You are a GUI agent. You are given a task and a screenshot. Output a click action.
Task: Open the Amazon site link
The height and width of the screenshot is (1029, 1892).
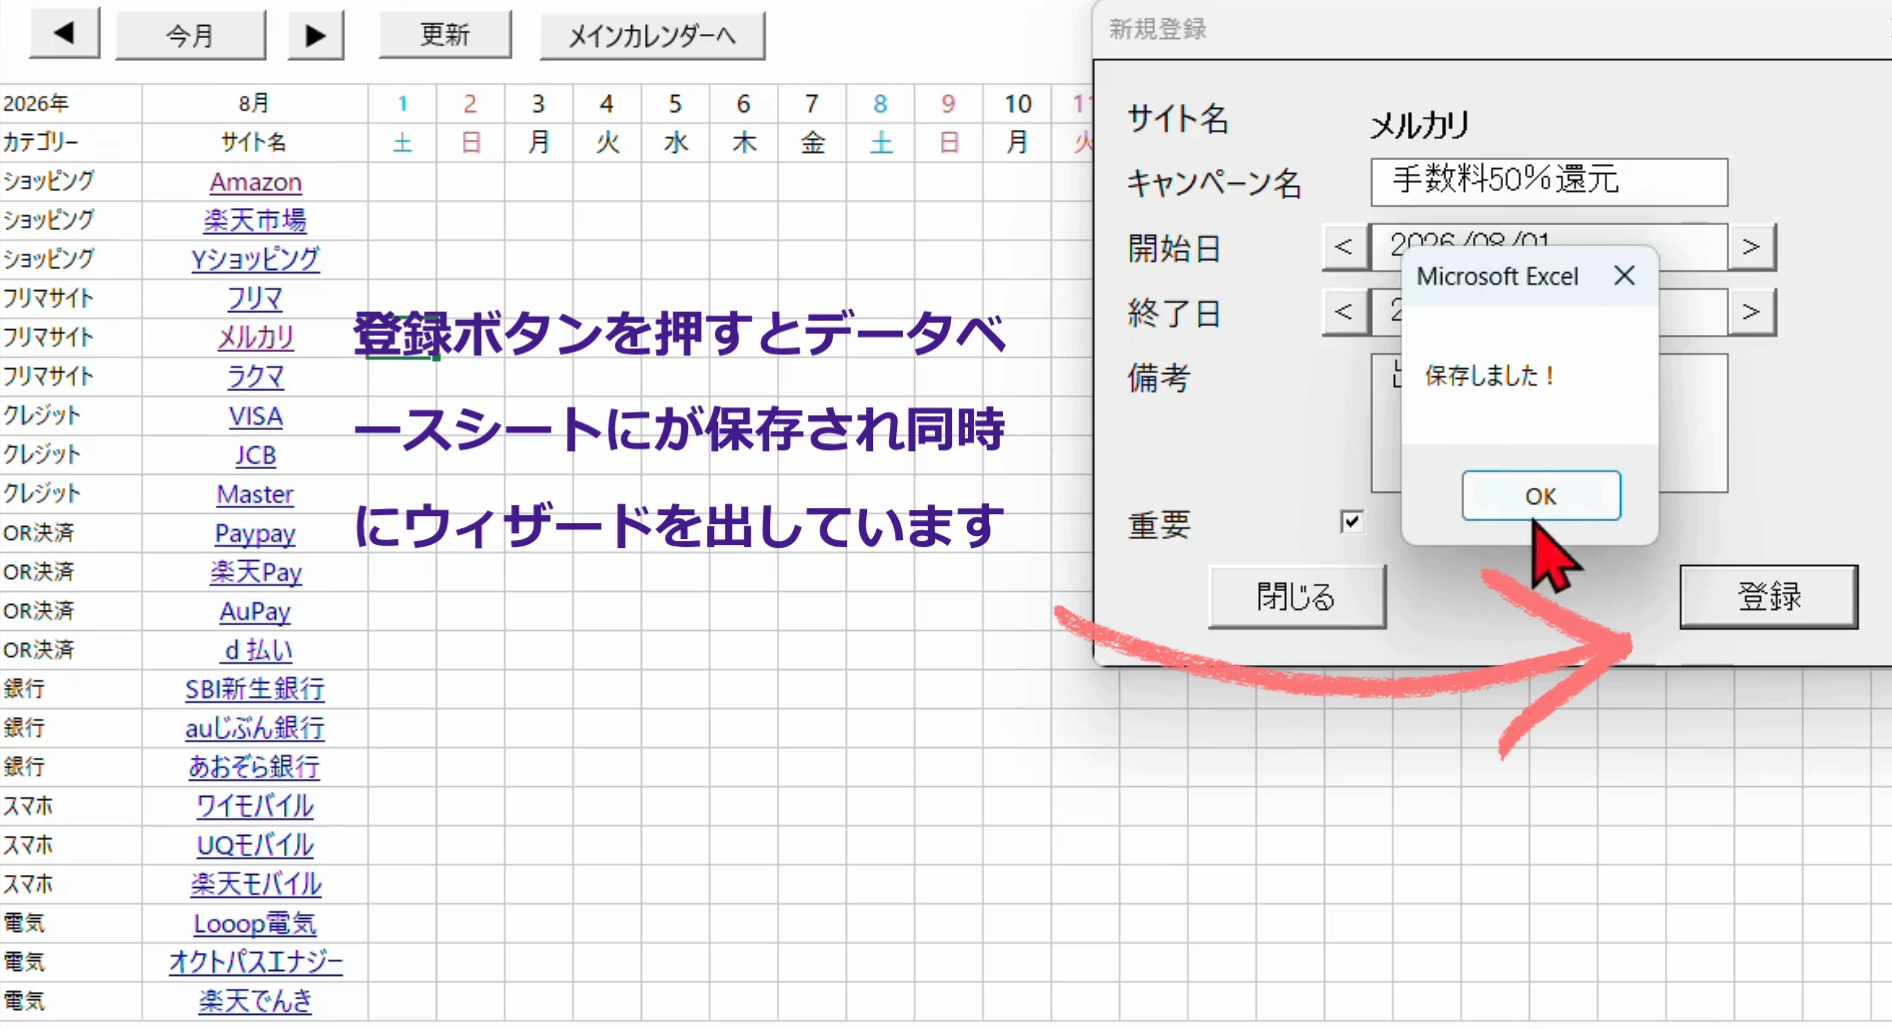(x=255, y=182)
